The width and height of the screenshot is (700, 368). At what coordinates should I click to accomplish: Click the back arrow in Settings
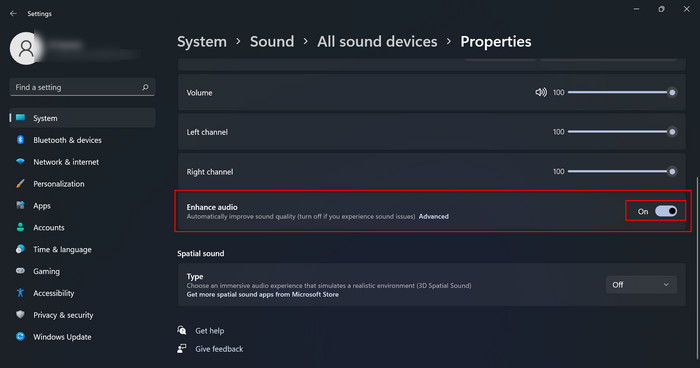[x=13, y=13]
